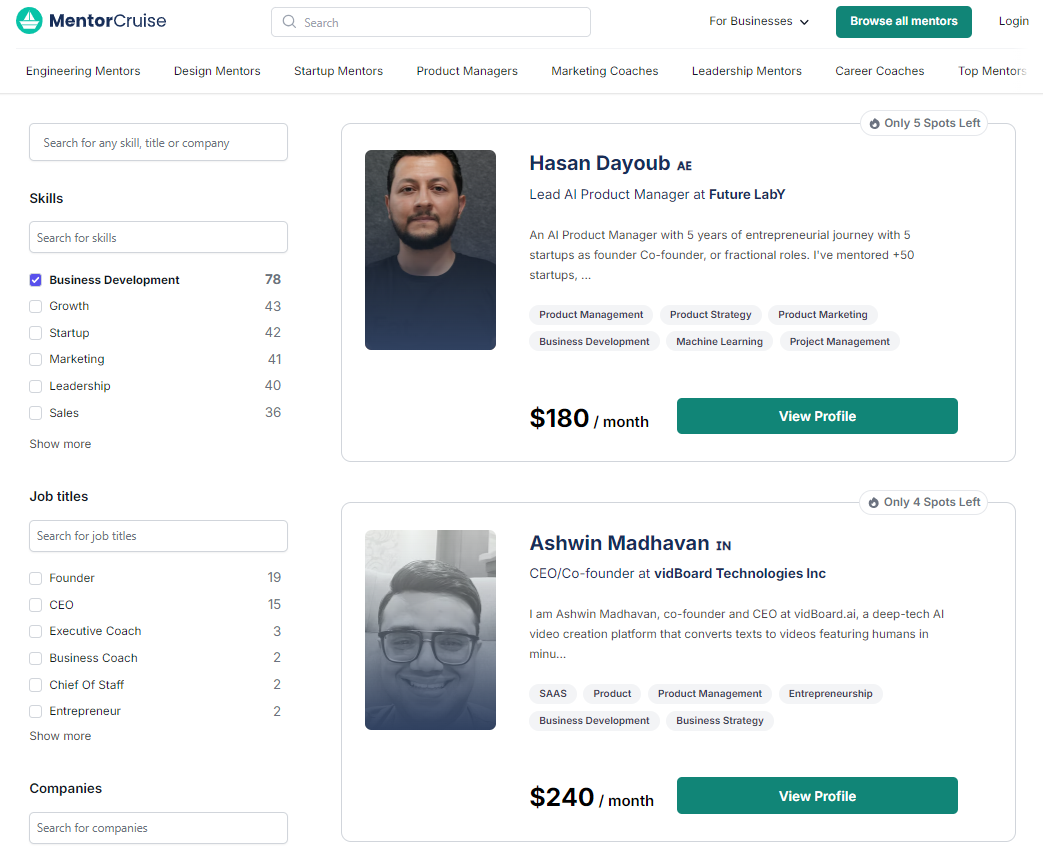
Task: Check the Growth skill checkbox
Action: (35, 306)
